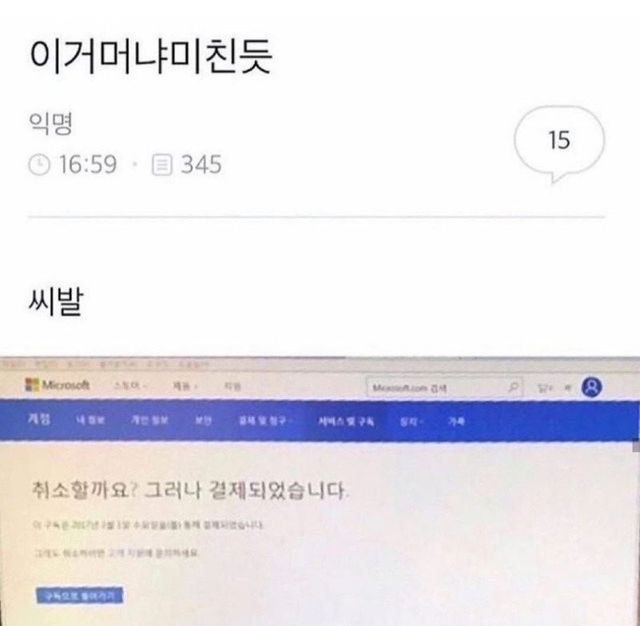640x626 pixels.
Task: Click the Microsoft logo
Action: click(58, 385)
